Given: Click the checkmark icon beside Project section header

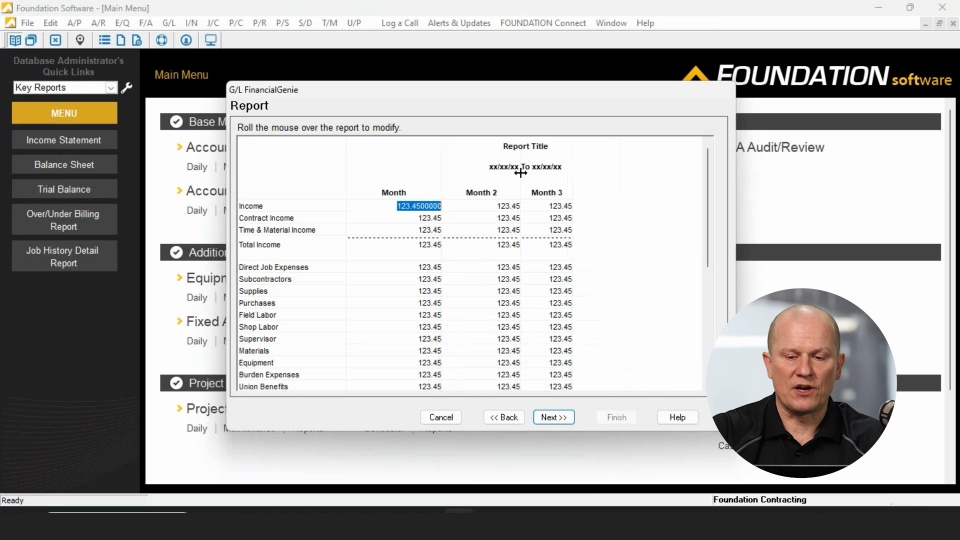Looking at the screenshot, I should coord(176,383).
